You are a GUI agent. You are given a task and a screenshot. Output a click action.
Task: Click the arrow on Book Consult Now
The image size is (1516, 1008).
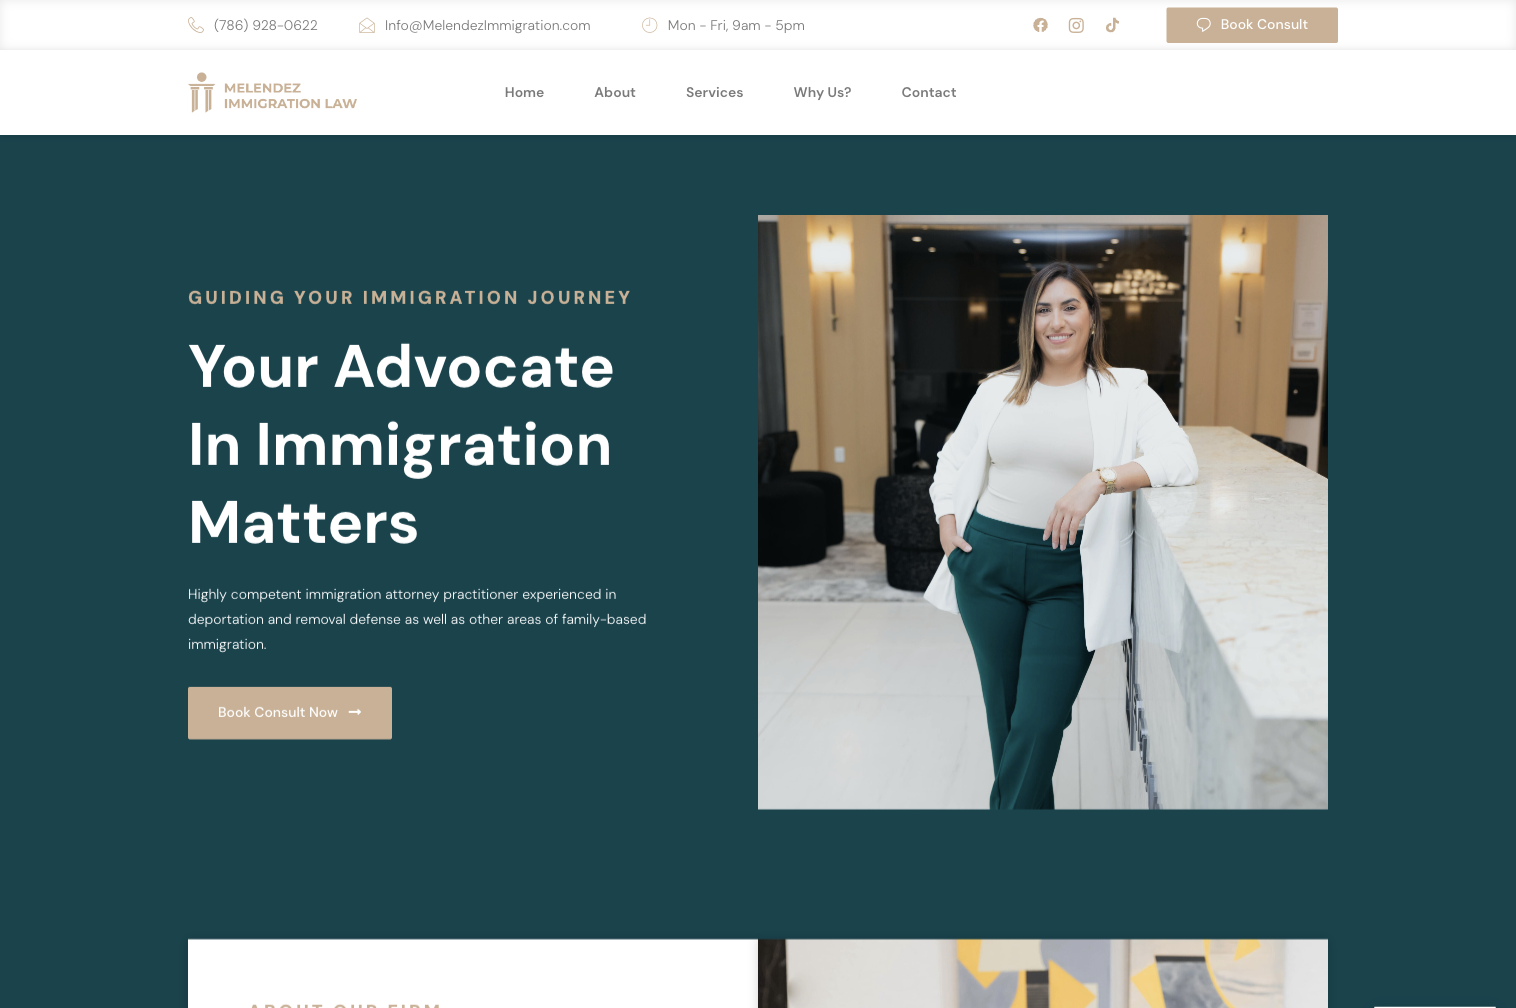click(355, 712)
